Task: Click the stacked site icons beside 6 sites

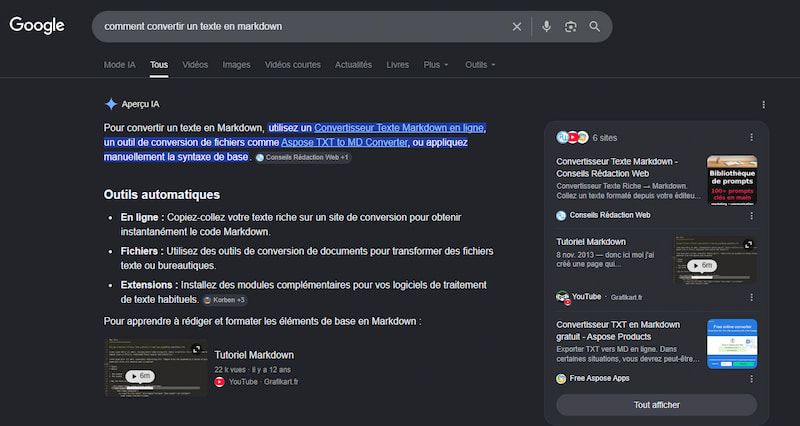Action: point(572,137)
